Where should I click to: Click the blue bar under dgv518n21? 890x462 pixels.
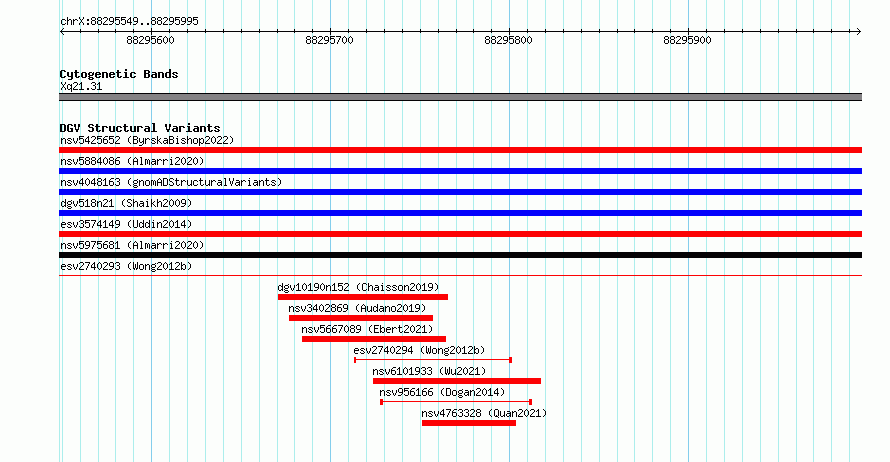460,213
